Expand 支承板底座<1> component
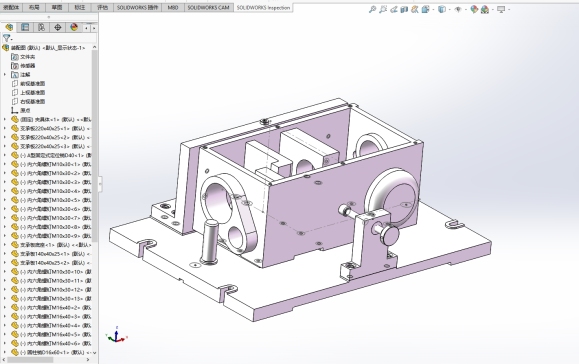 coord(5,245)
